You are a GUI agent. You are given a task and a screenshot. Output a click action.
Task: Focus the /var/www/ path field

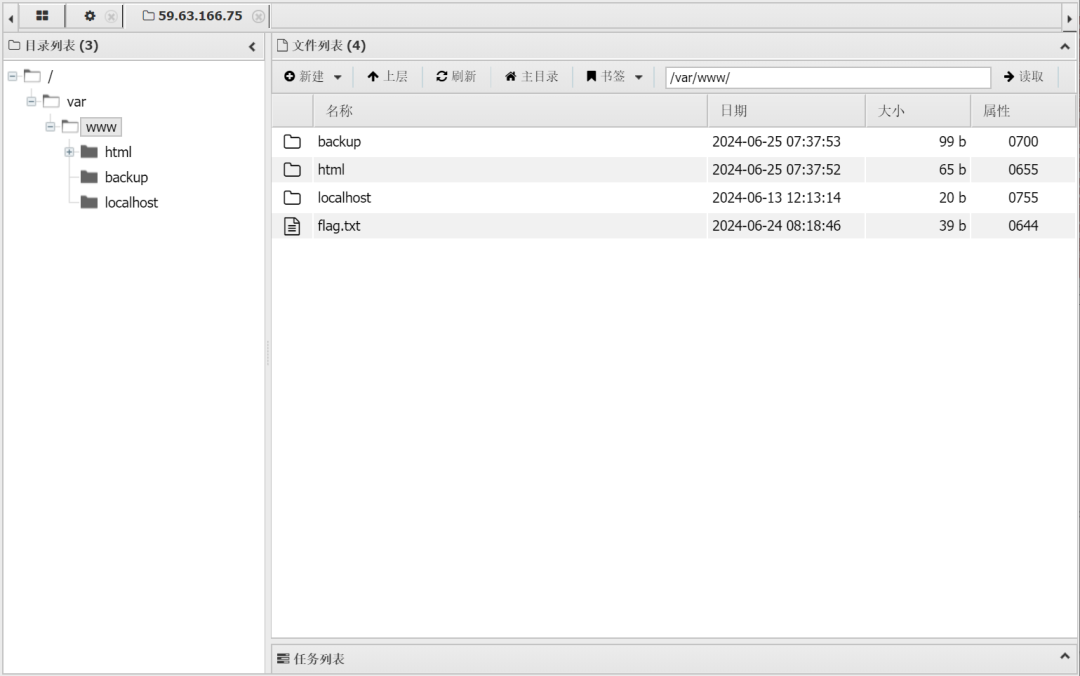pyautogui.click(x=828, y=77)
